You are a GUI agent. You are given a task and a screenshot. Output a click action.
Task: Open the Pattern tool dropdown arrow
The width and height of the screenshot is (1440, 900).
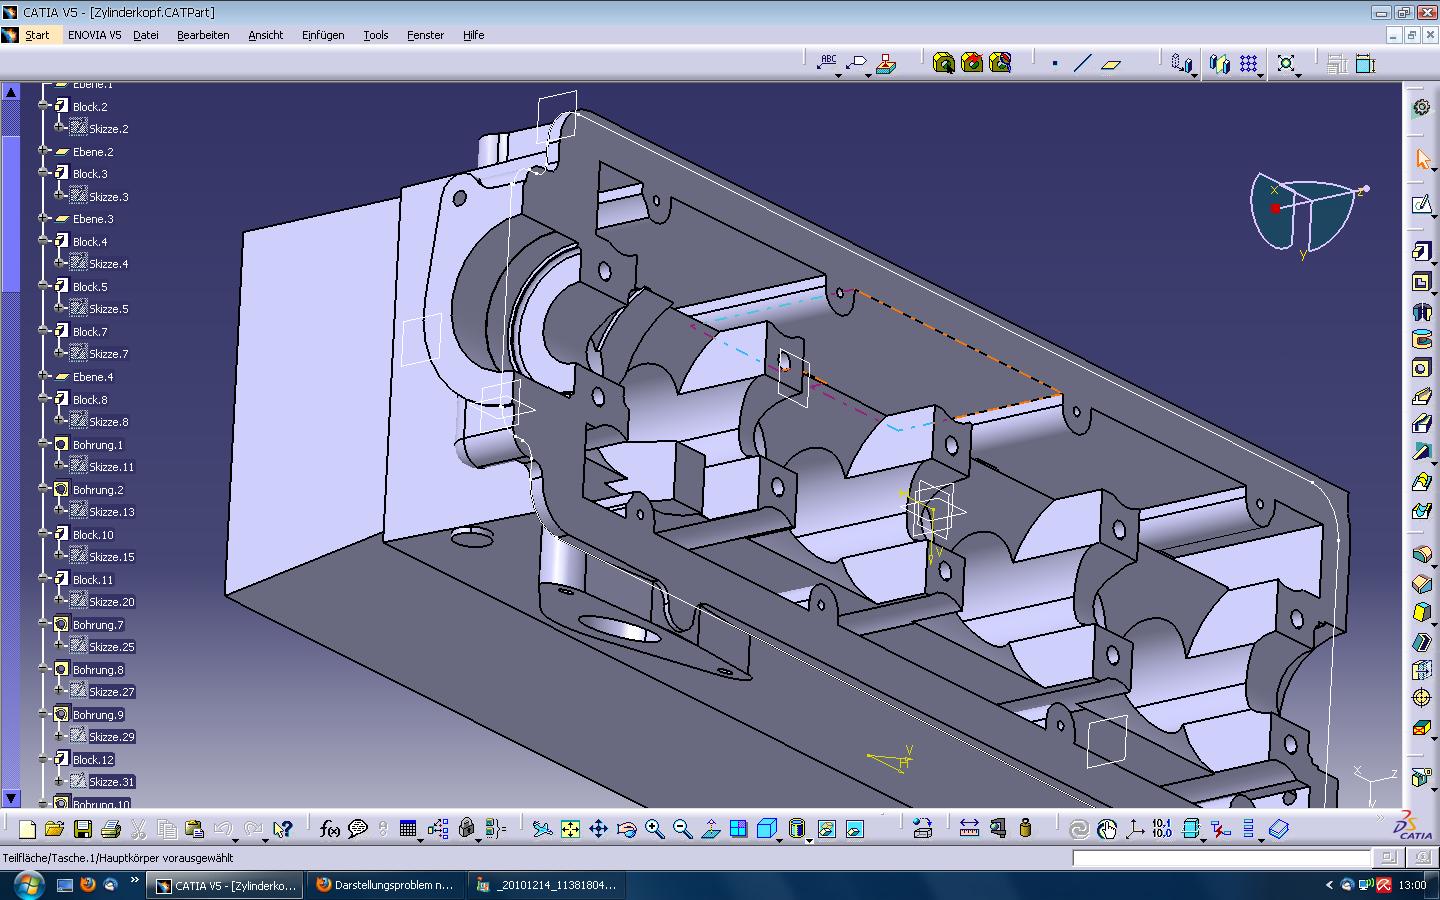1260,75
